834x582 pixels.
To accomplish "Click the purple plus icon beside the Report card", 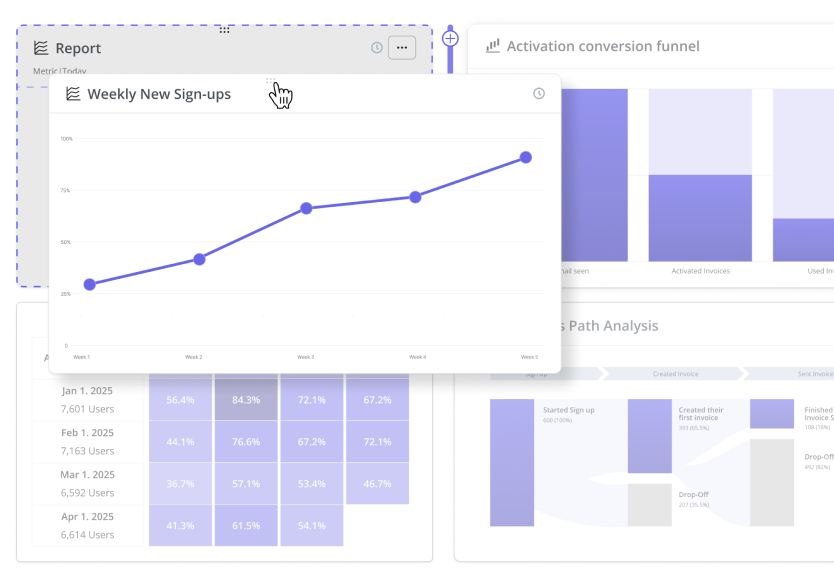I will (450, 38).
